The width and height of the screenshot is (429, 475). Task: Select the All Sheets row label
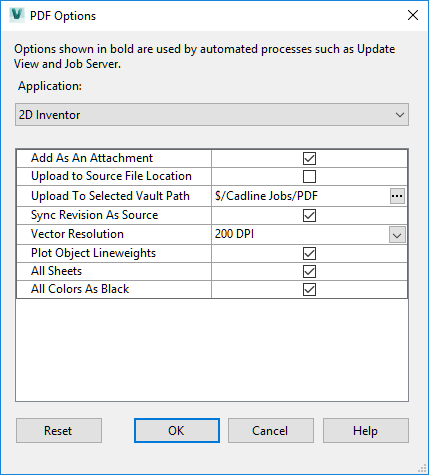56,271
